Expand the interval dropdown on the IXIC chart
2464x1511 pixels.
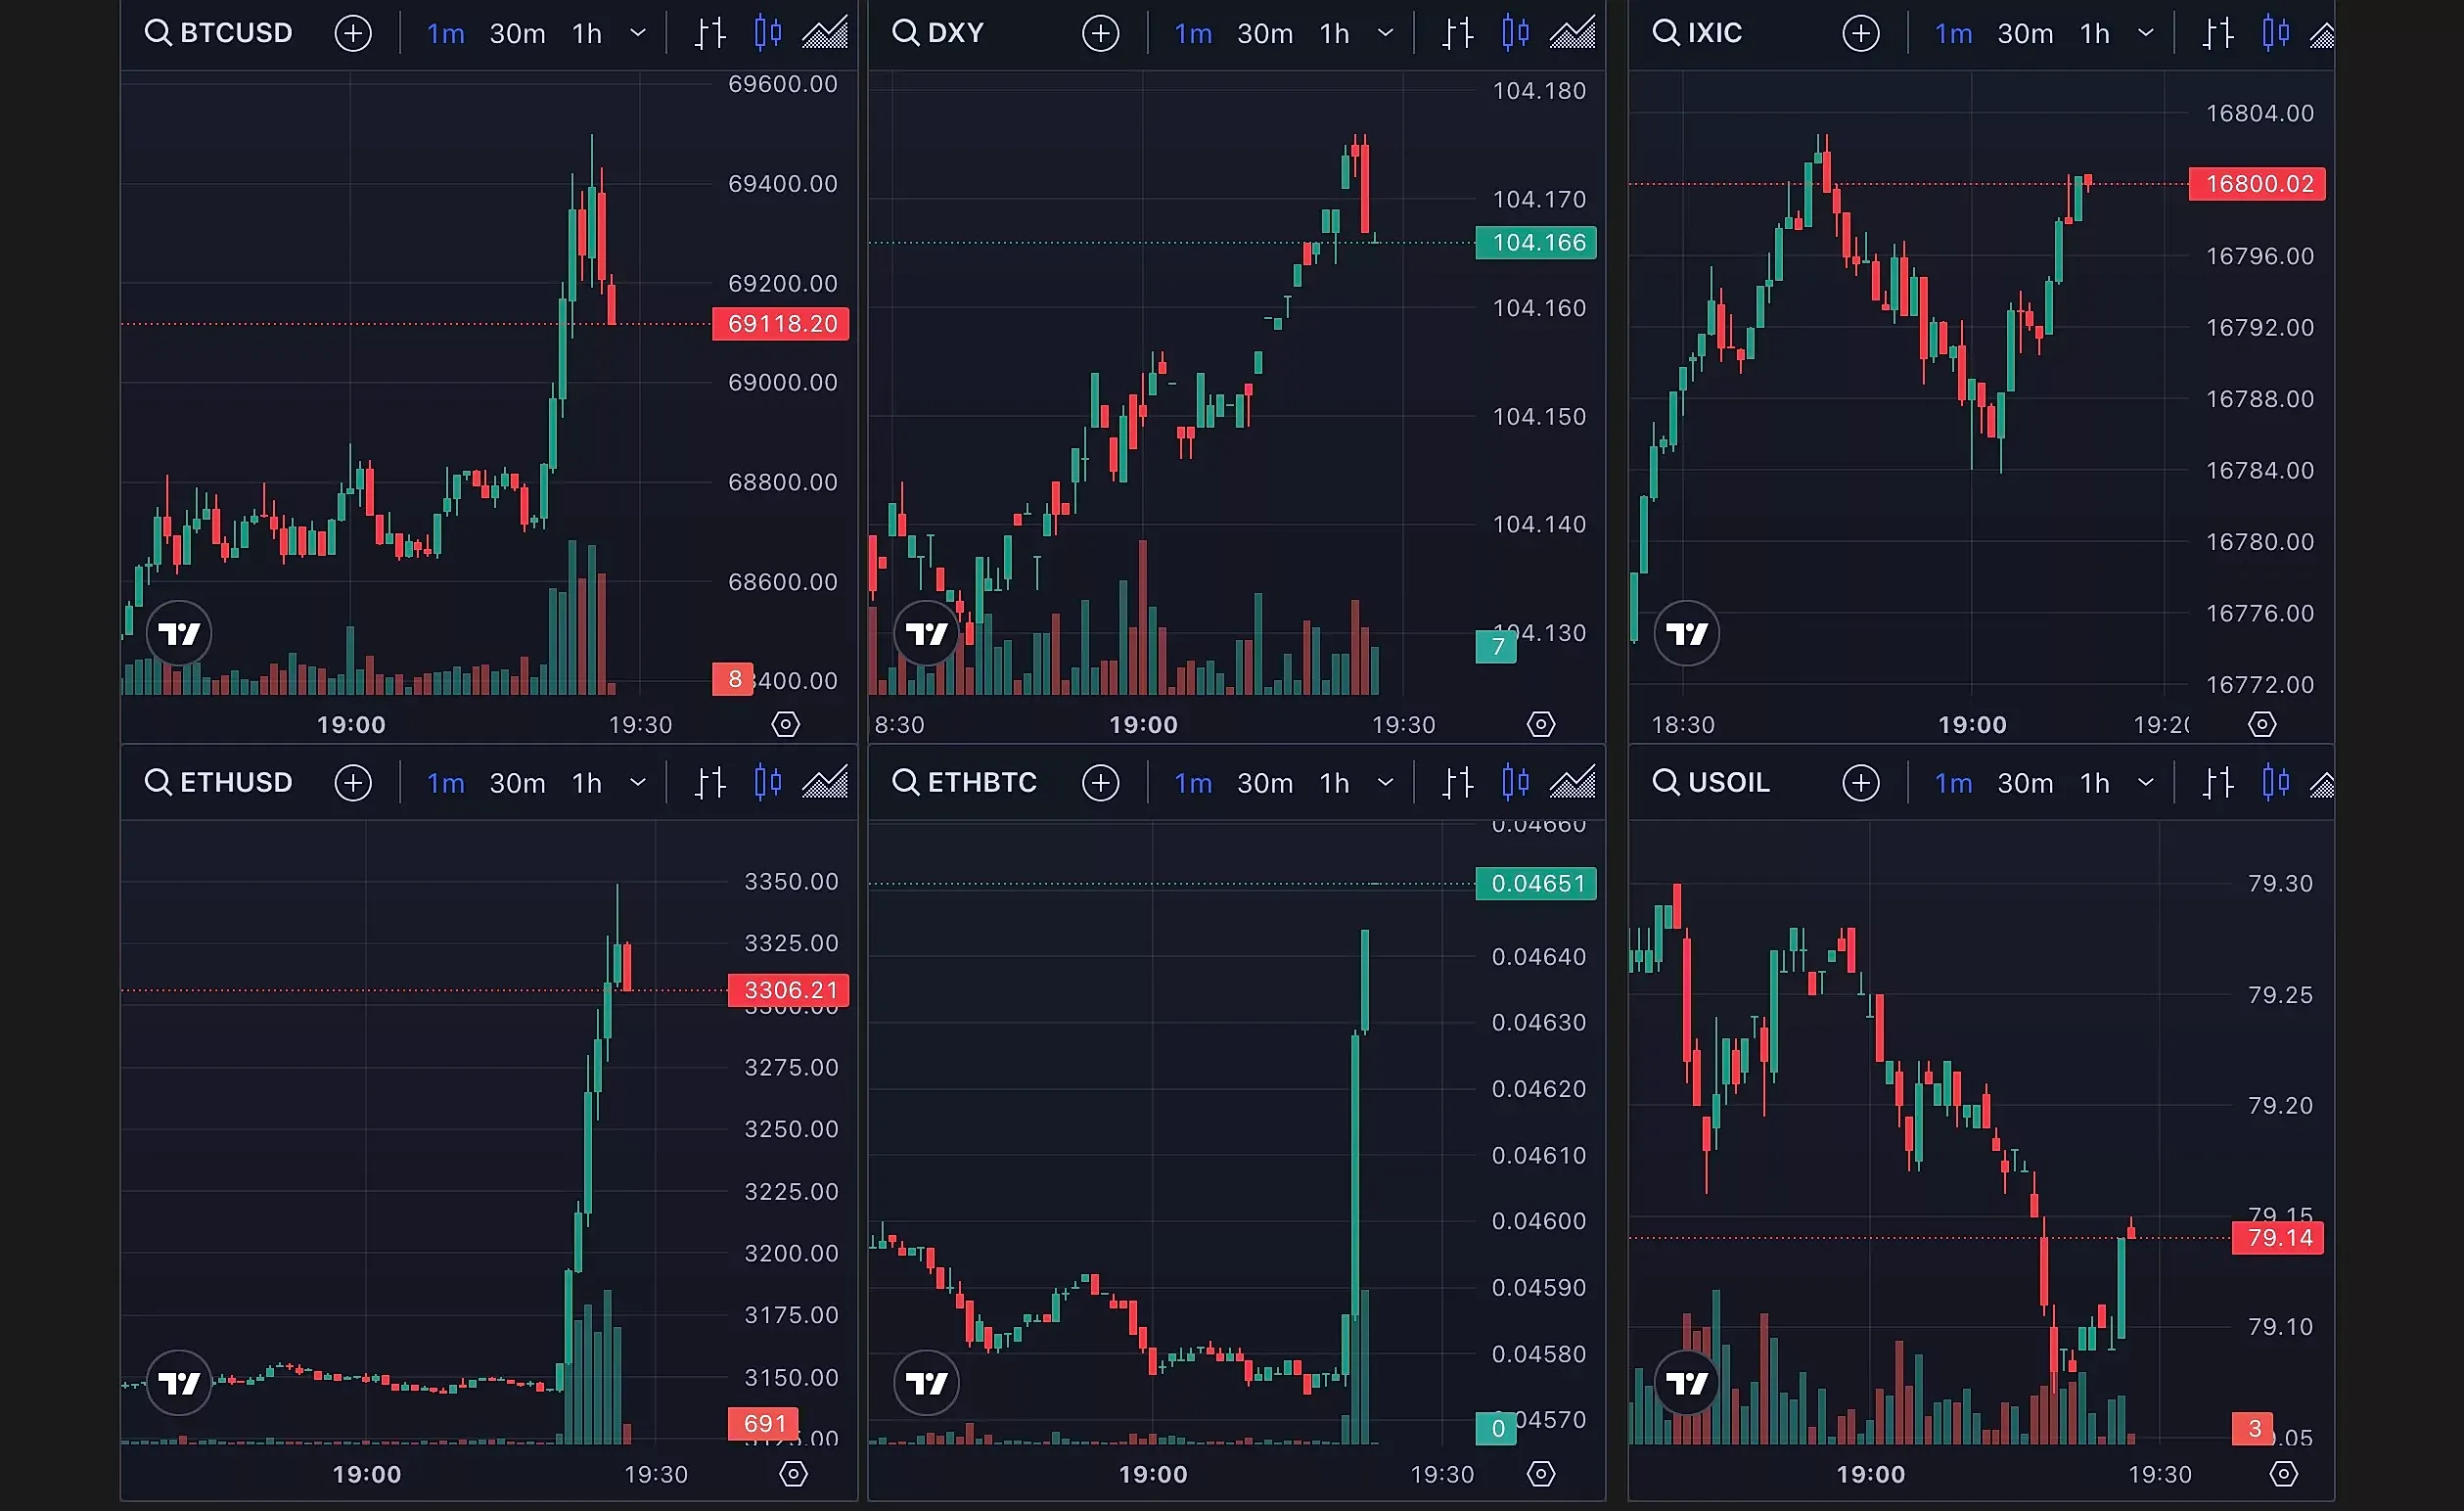(2146, 32)
